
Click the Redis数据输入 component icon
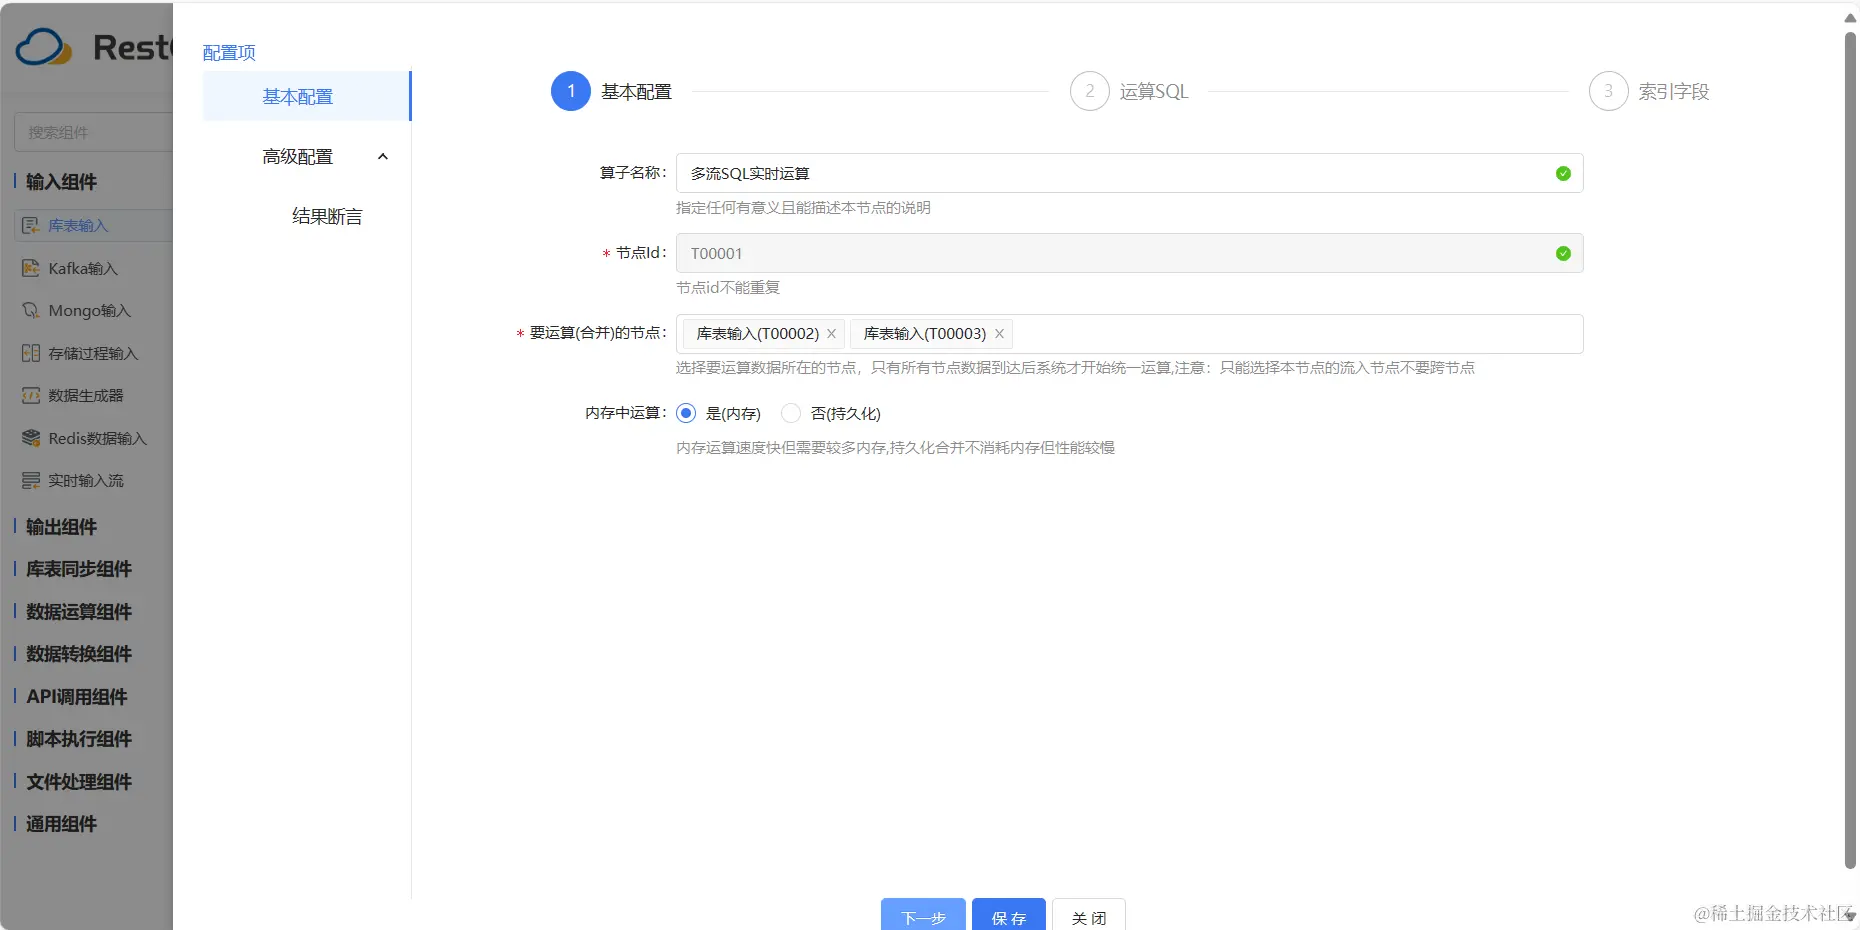[31, 438]
